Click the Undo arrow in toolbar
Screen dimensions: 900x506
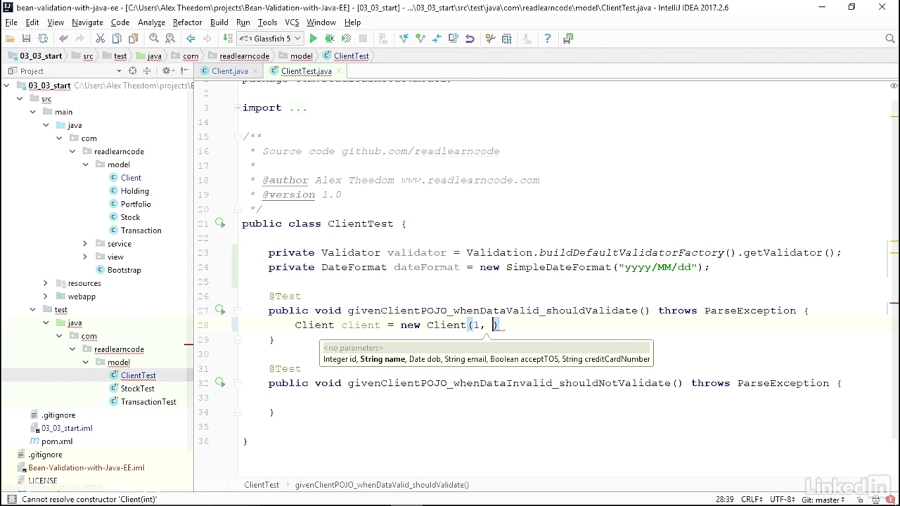tap(63, 39)
